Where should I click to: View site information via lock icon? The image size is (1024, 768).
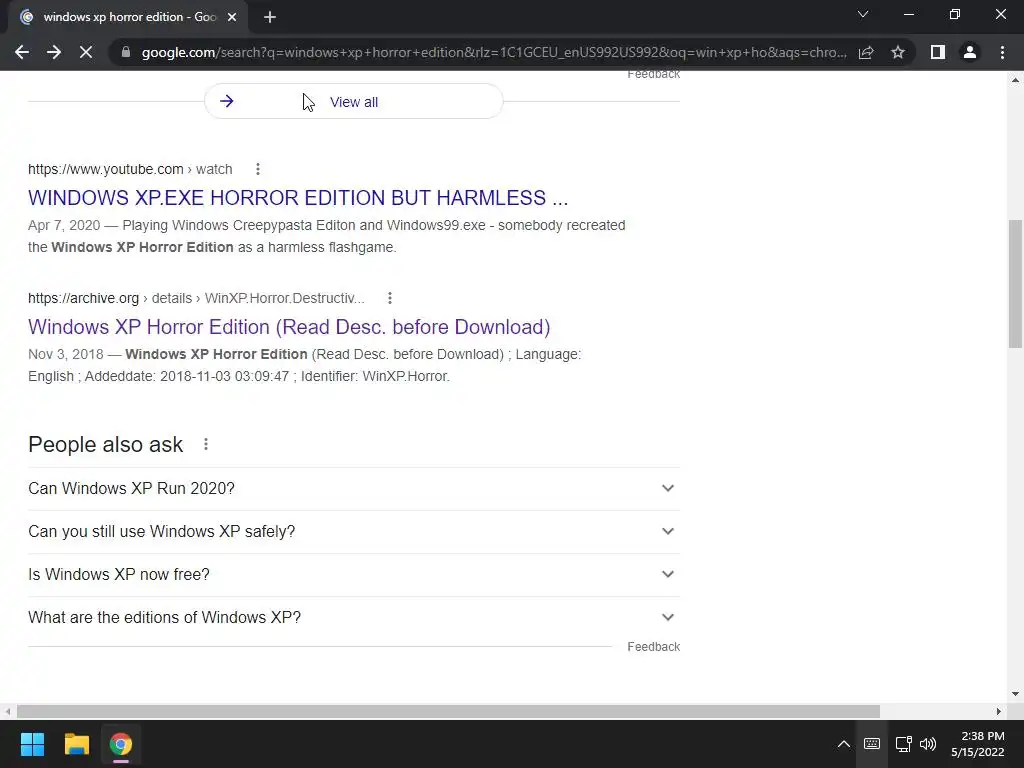126,52
